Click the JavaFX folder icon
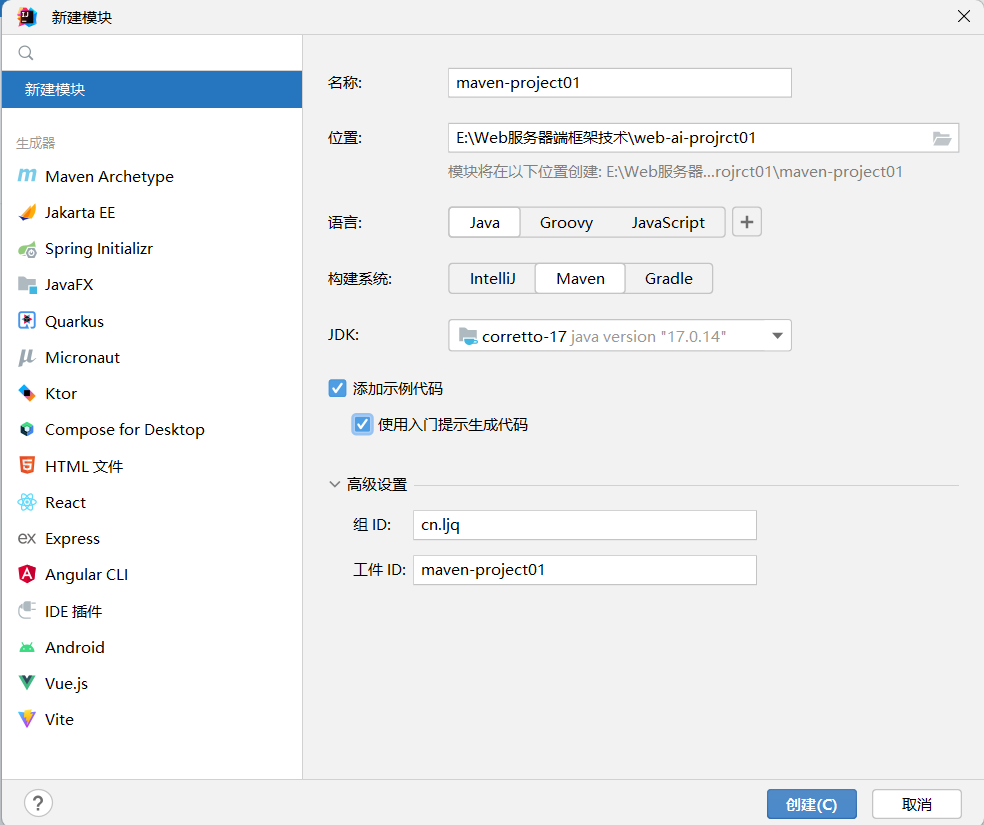984x825 pixels. coord(27,284)
